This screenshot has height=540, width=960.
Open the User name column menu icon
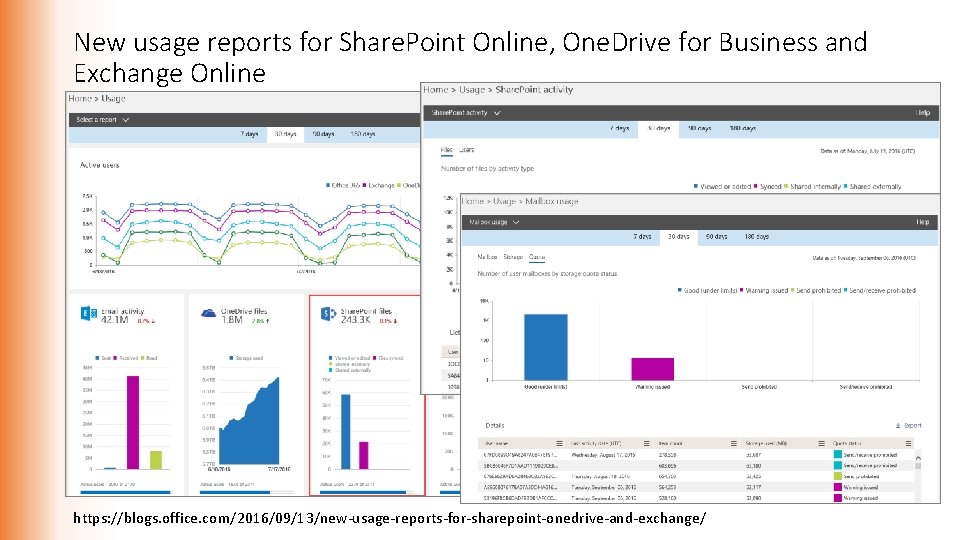coord(559,443)
